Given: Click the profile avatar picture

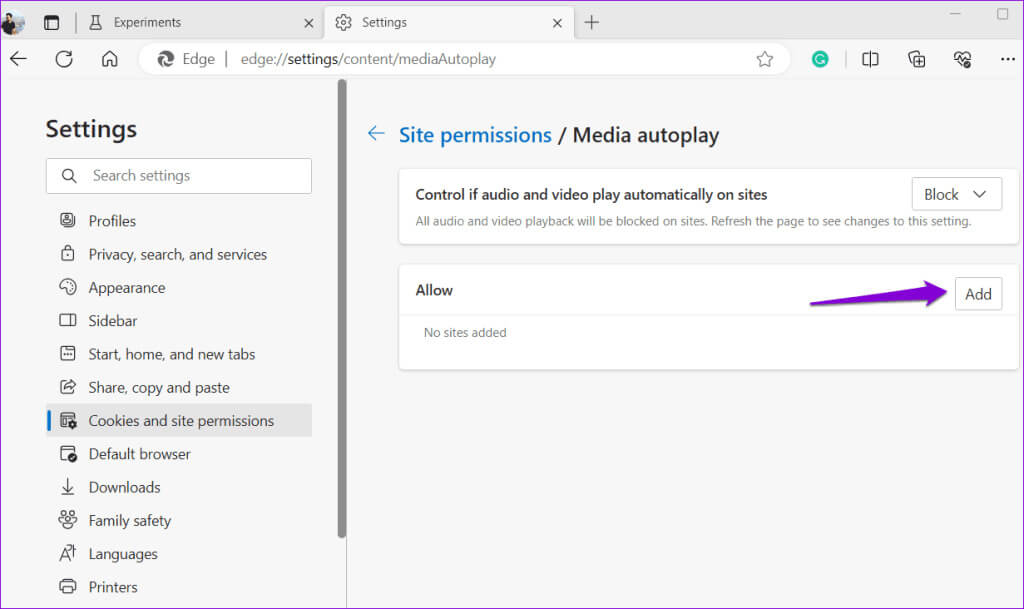Looking at the screenshot, I should [x=13, y=23].
